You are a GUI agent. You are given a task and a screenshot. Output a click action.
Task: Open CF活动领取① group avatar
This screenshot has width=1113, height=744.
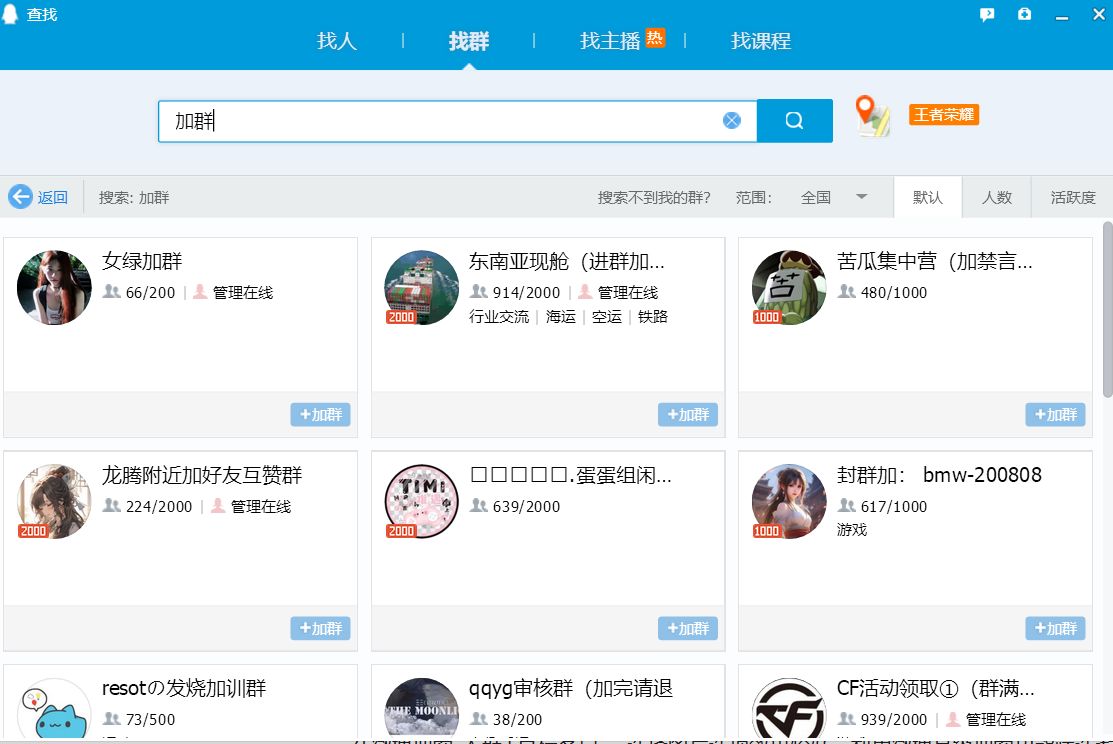789,709
